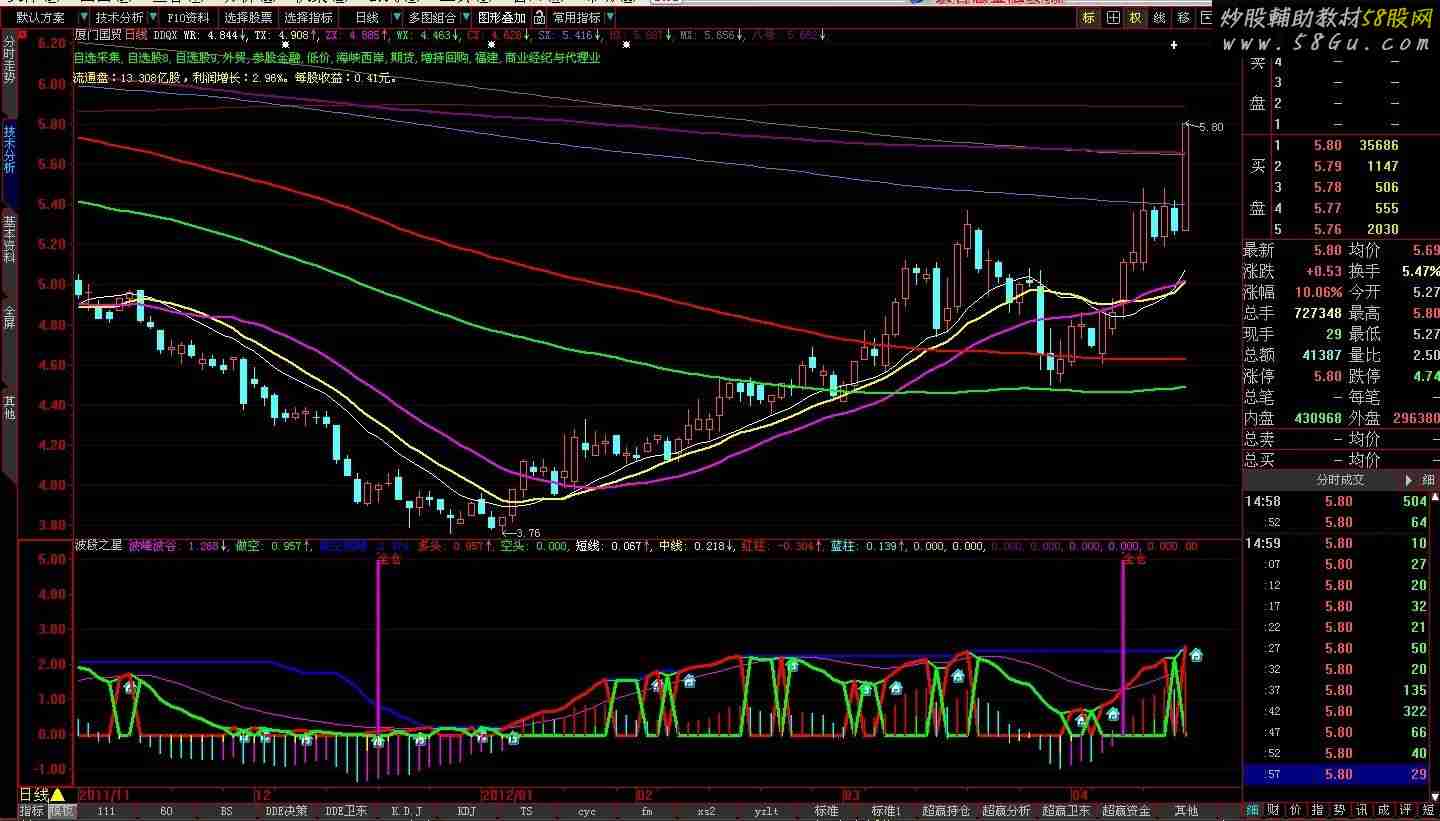
Task: Click the 细 button in 分时成交 header
Action: click(x=1428, y=481)
